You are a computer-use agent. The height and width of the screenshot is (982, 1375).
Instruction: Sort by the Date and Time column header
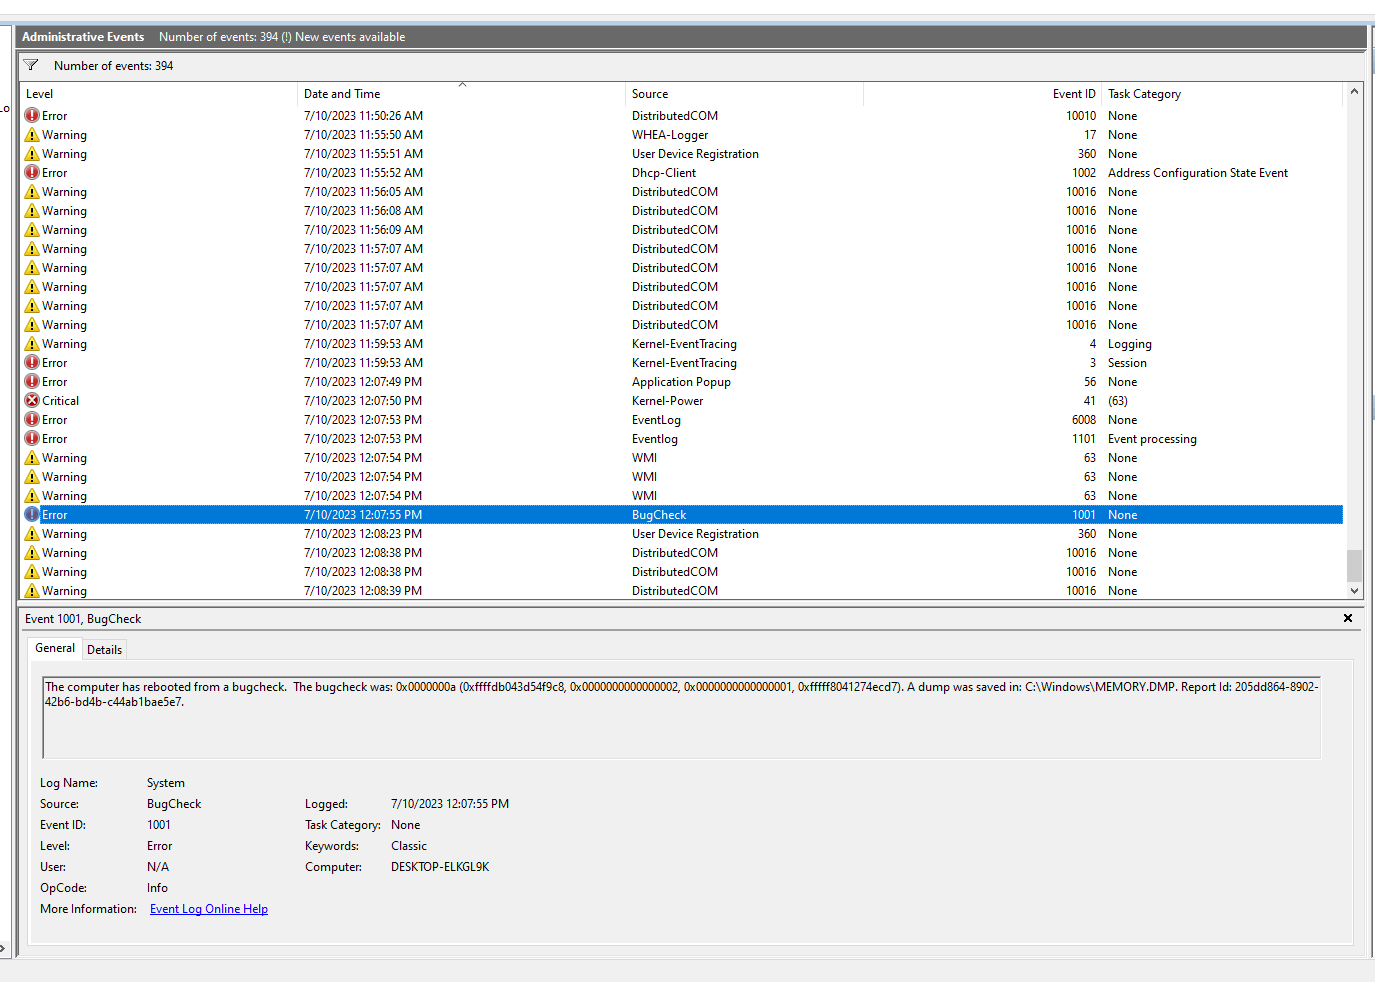(x=462, y=94)
